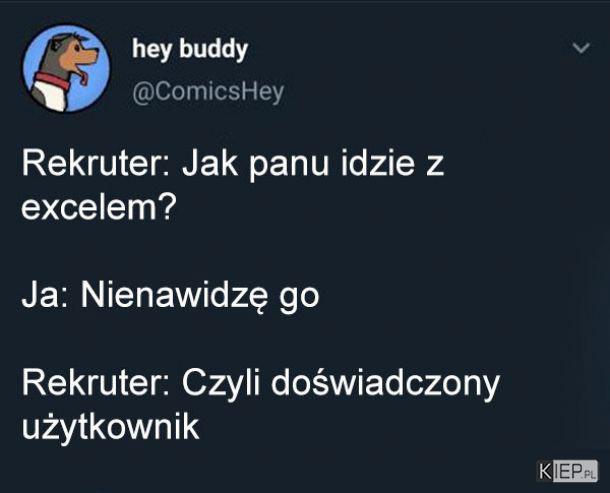Open the hey buddy profile name
Screen dimensions: 610x493
190,49
